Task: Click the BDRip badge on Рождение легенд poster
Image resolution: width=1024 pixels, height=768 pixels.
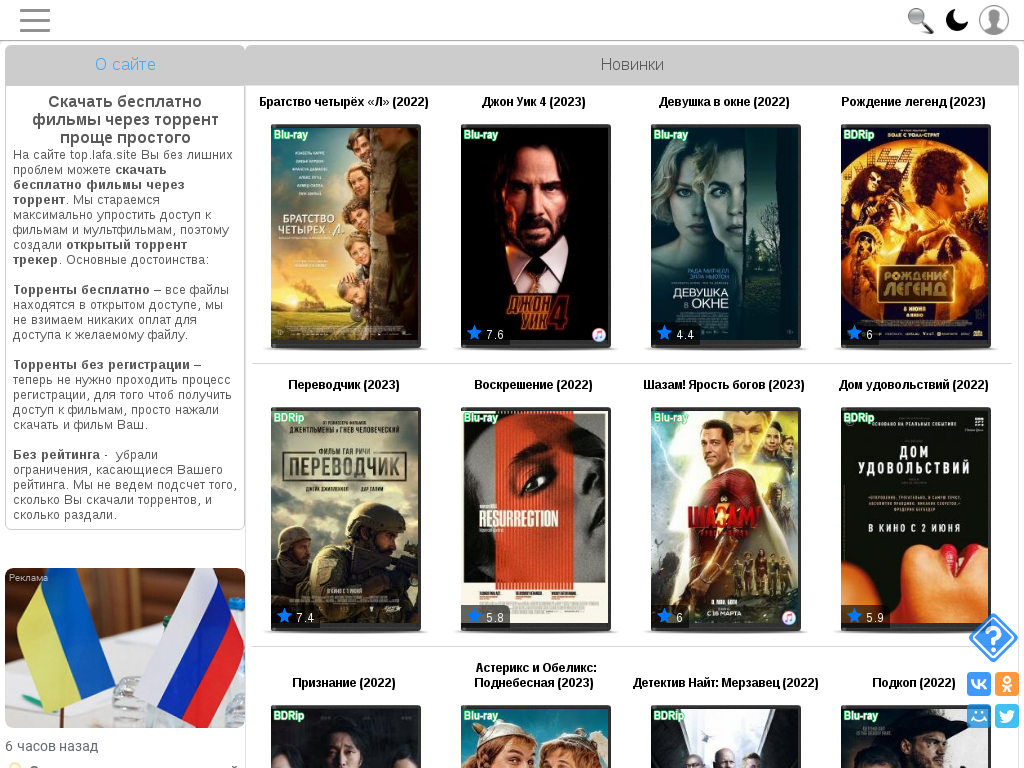Action: (x=859, y=135)
